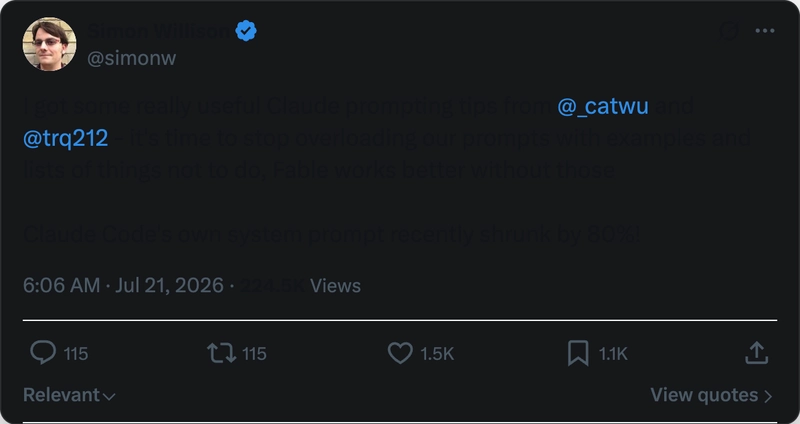Repost the tweet using the retweet arrows icon
This screenshot has height=424, width=800.
[221, 353]
